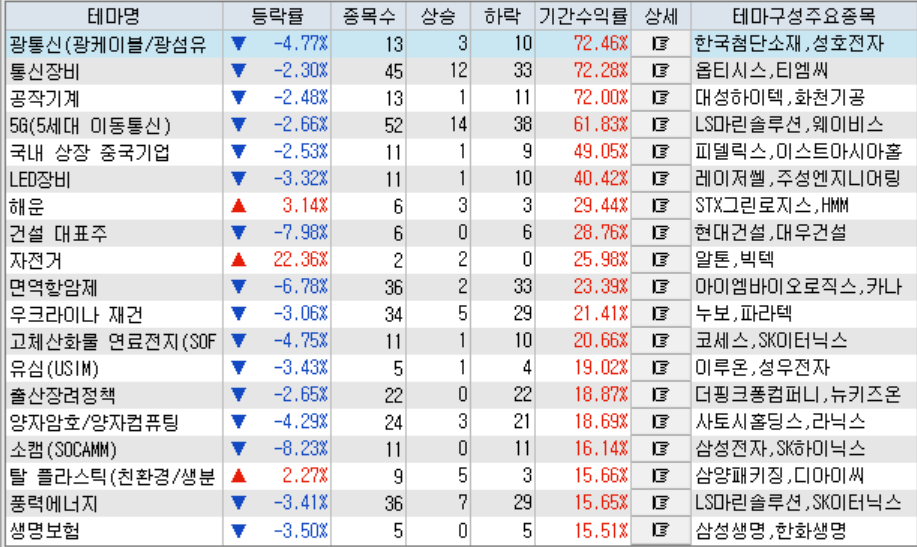
Task: Select the 5G(5세대 이동통신) theme name
Action: pyautogui.click(x=90, y=125)
